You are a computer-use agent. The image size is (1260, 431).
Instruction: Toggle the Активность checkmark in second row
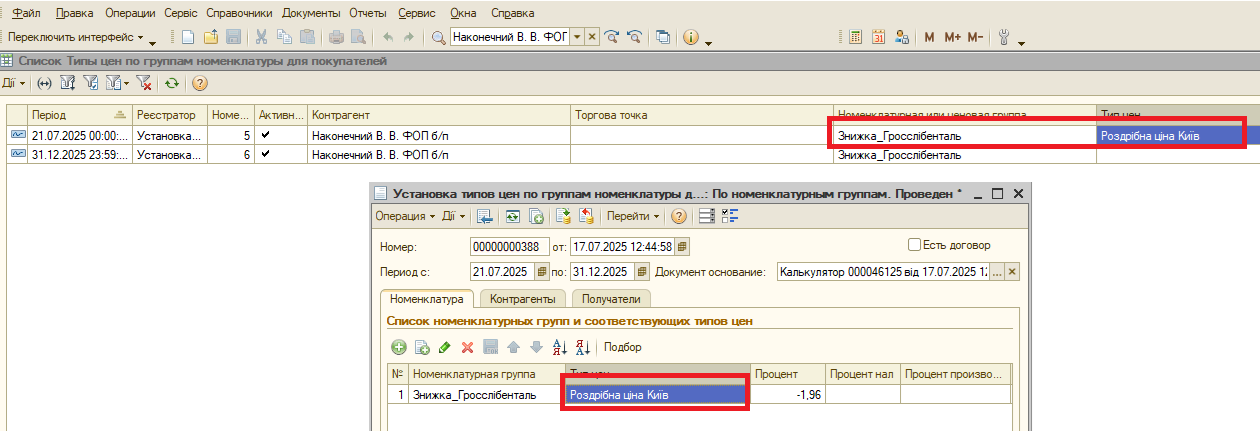(265, 155)
